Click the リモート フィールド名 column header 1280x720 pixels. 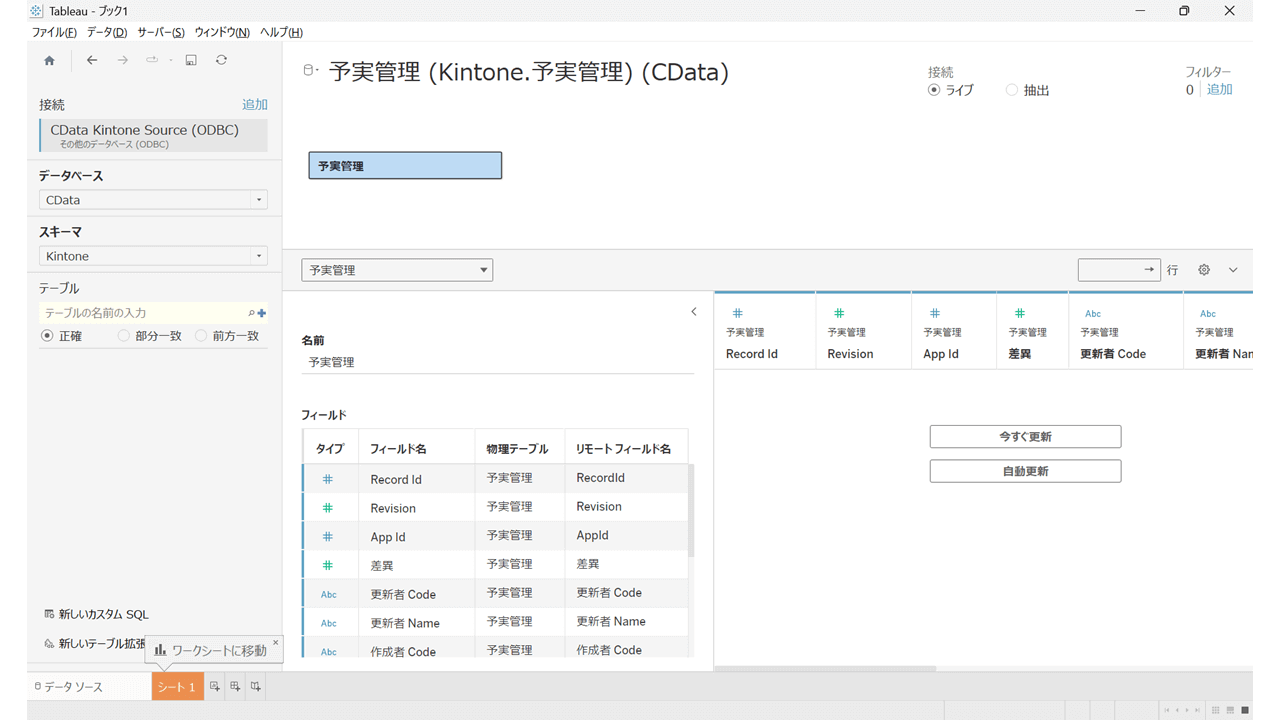(626, 449)
